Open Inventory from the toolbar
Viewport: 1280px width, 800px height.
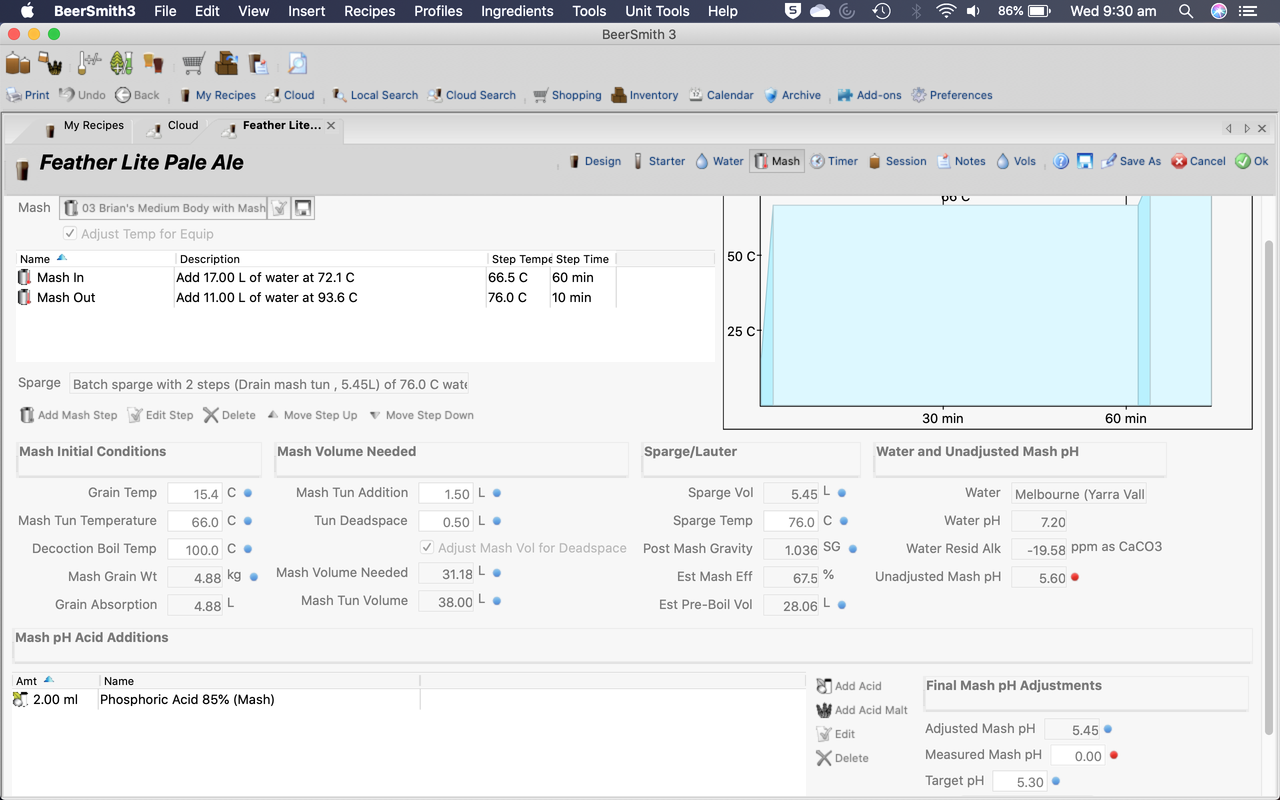pos(645,95)
